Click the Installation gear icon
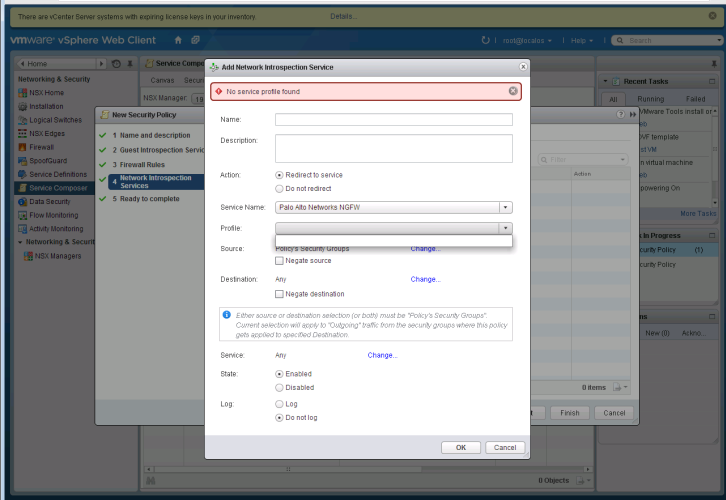726x500 pixels. (x=22, y=106)
